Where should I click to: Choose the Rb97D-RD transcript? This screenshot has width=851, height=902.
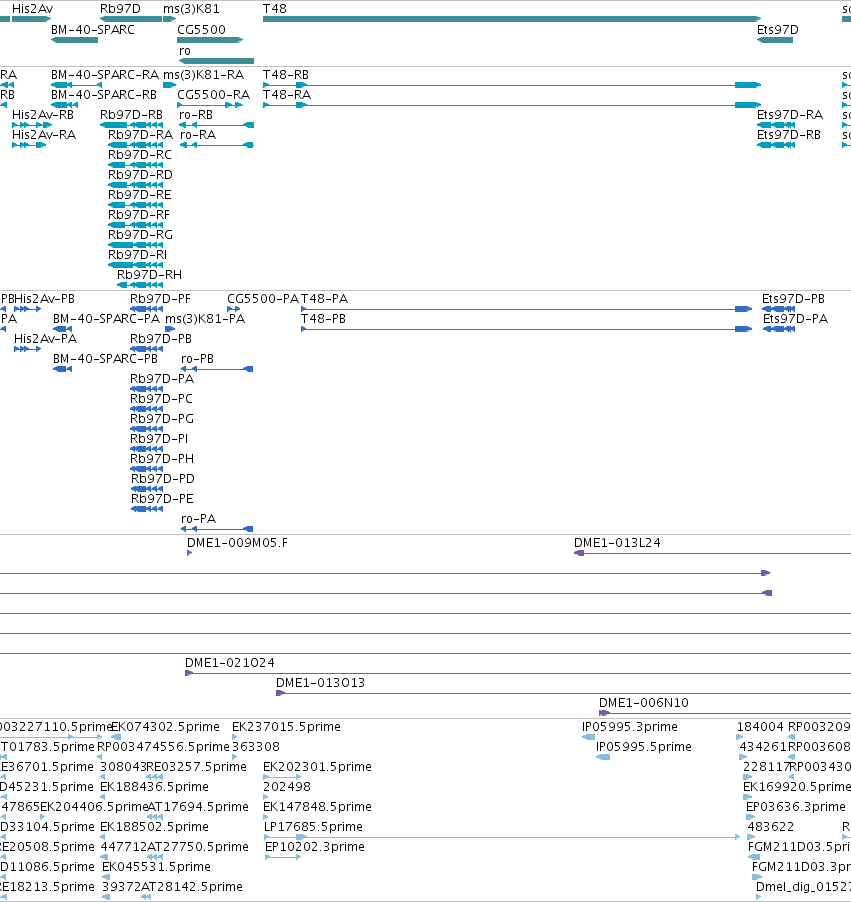coord(140,174)
